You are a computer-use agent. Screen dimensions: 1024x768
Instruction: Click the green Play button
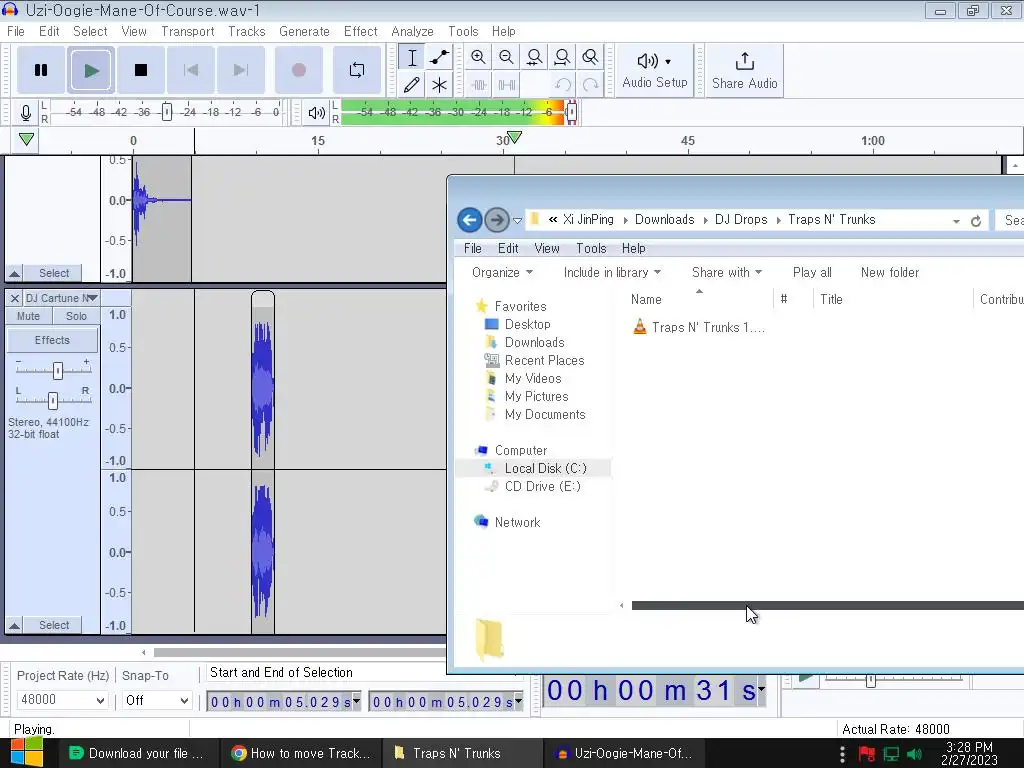click(x=91, y=70)
